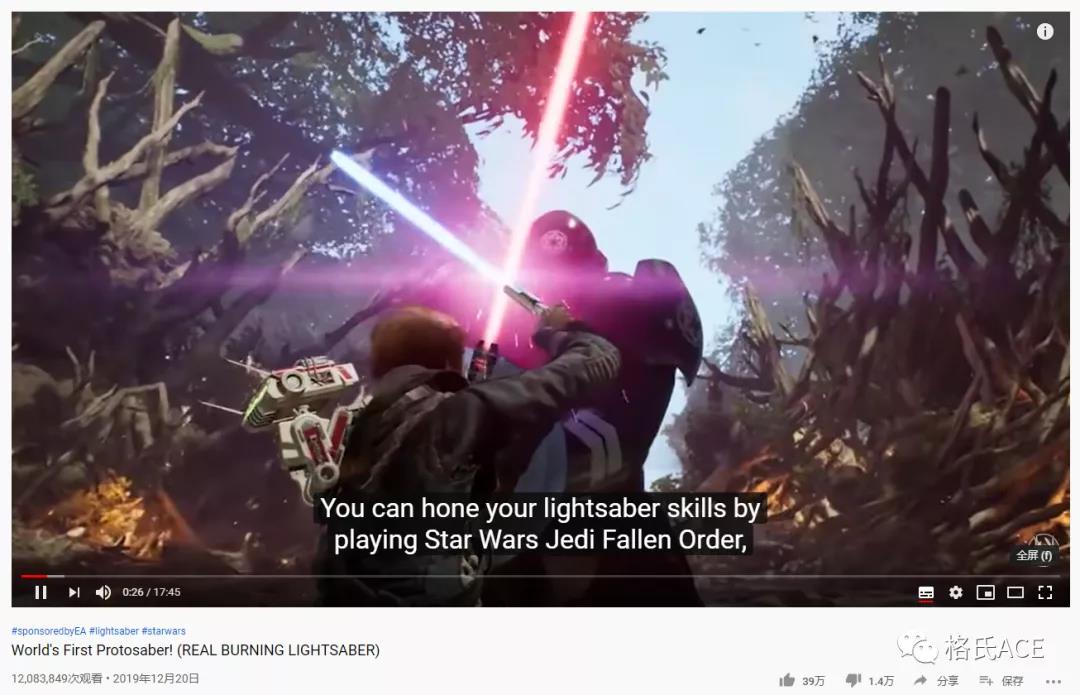Dislike the video with thumbs down

pos(853,681)
